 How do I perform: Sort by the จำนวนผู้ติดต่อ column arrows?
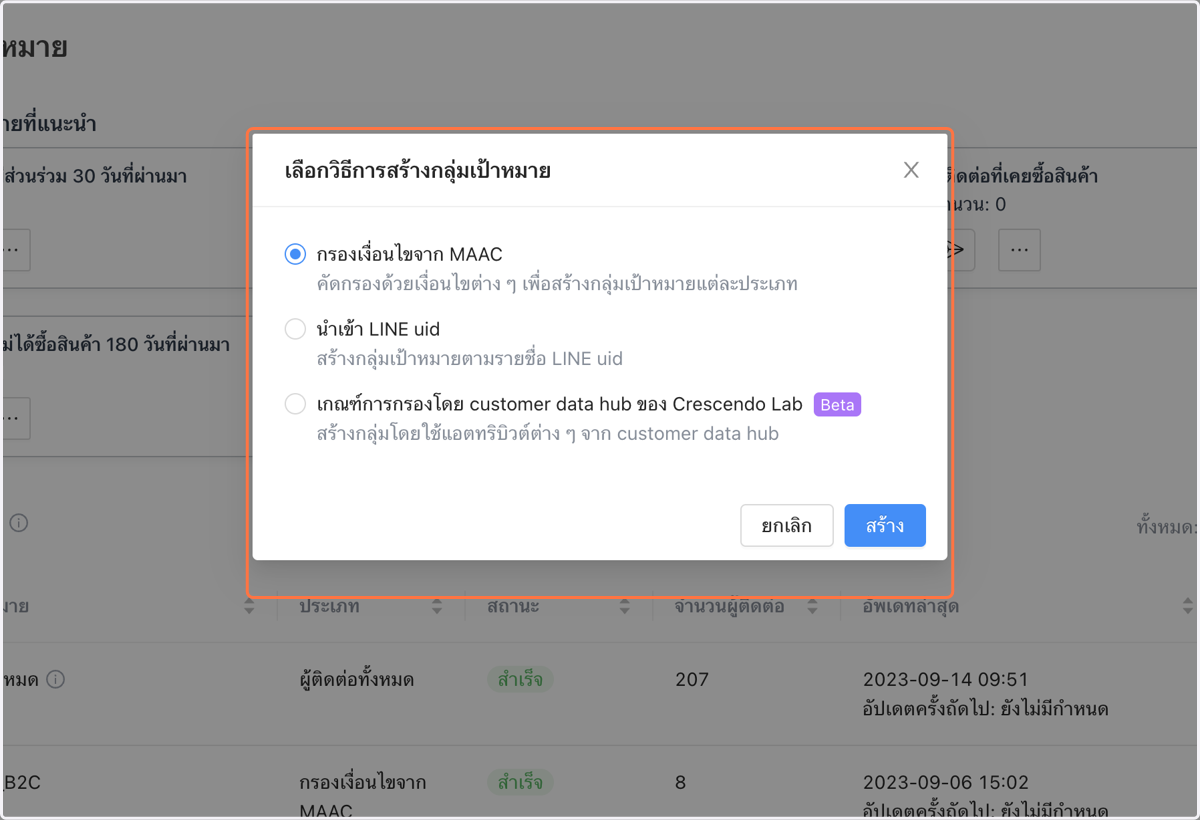(812, 606)
